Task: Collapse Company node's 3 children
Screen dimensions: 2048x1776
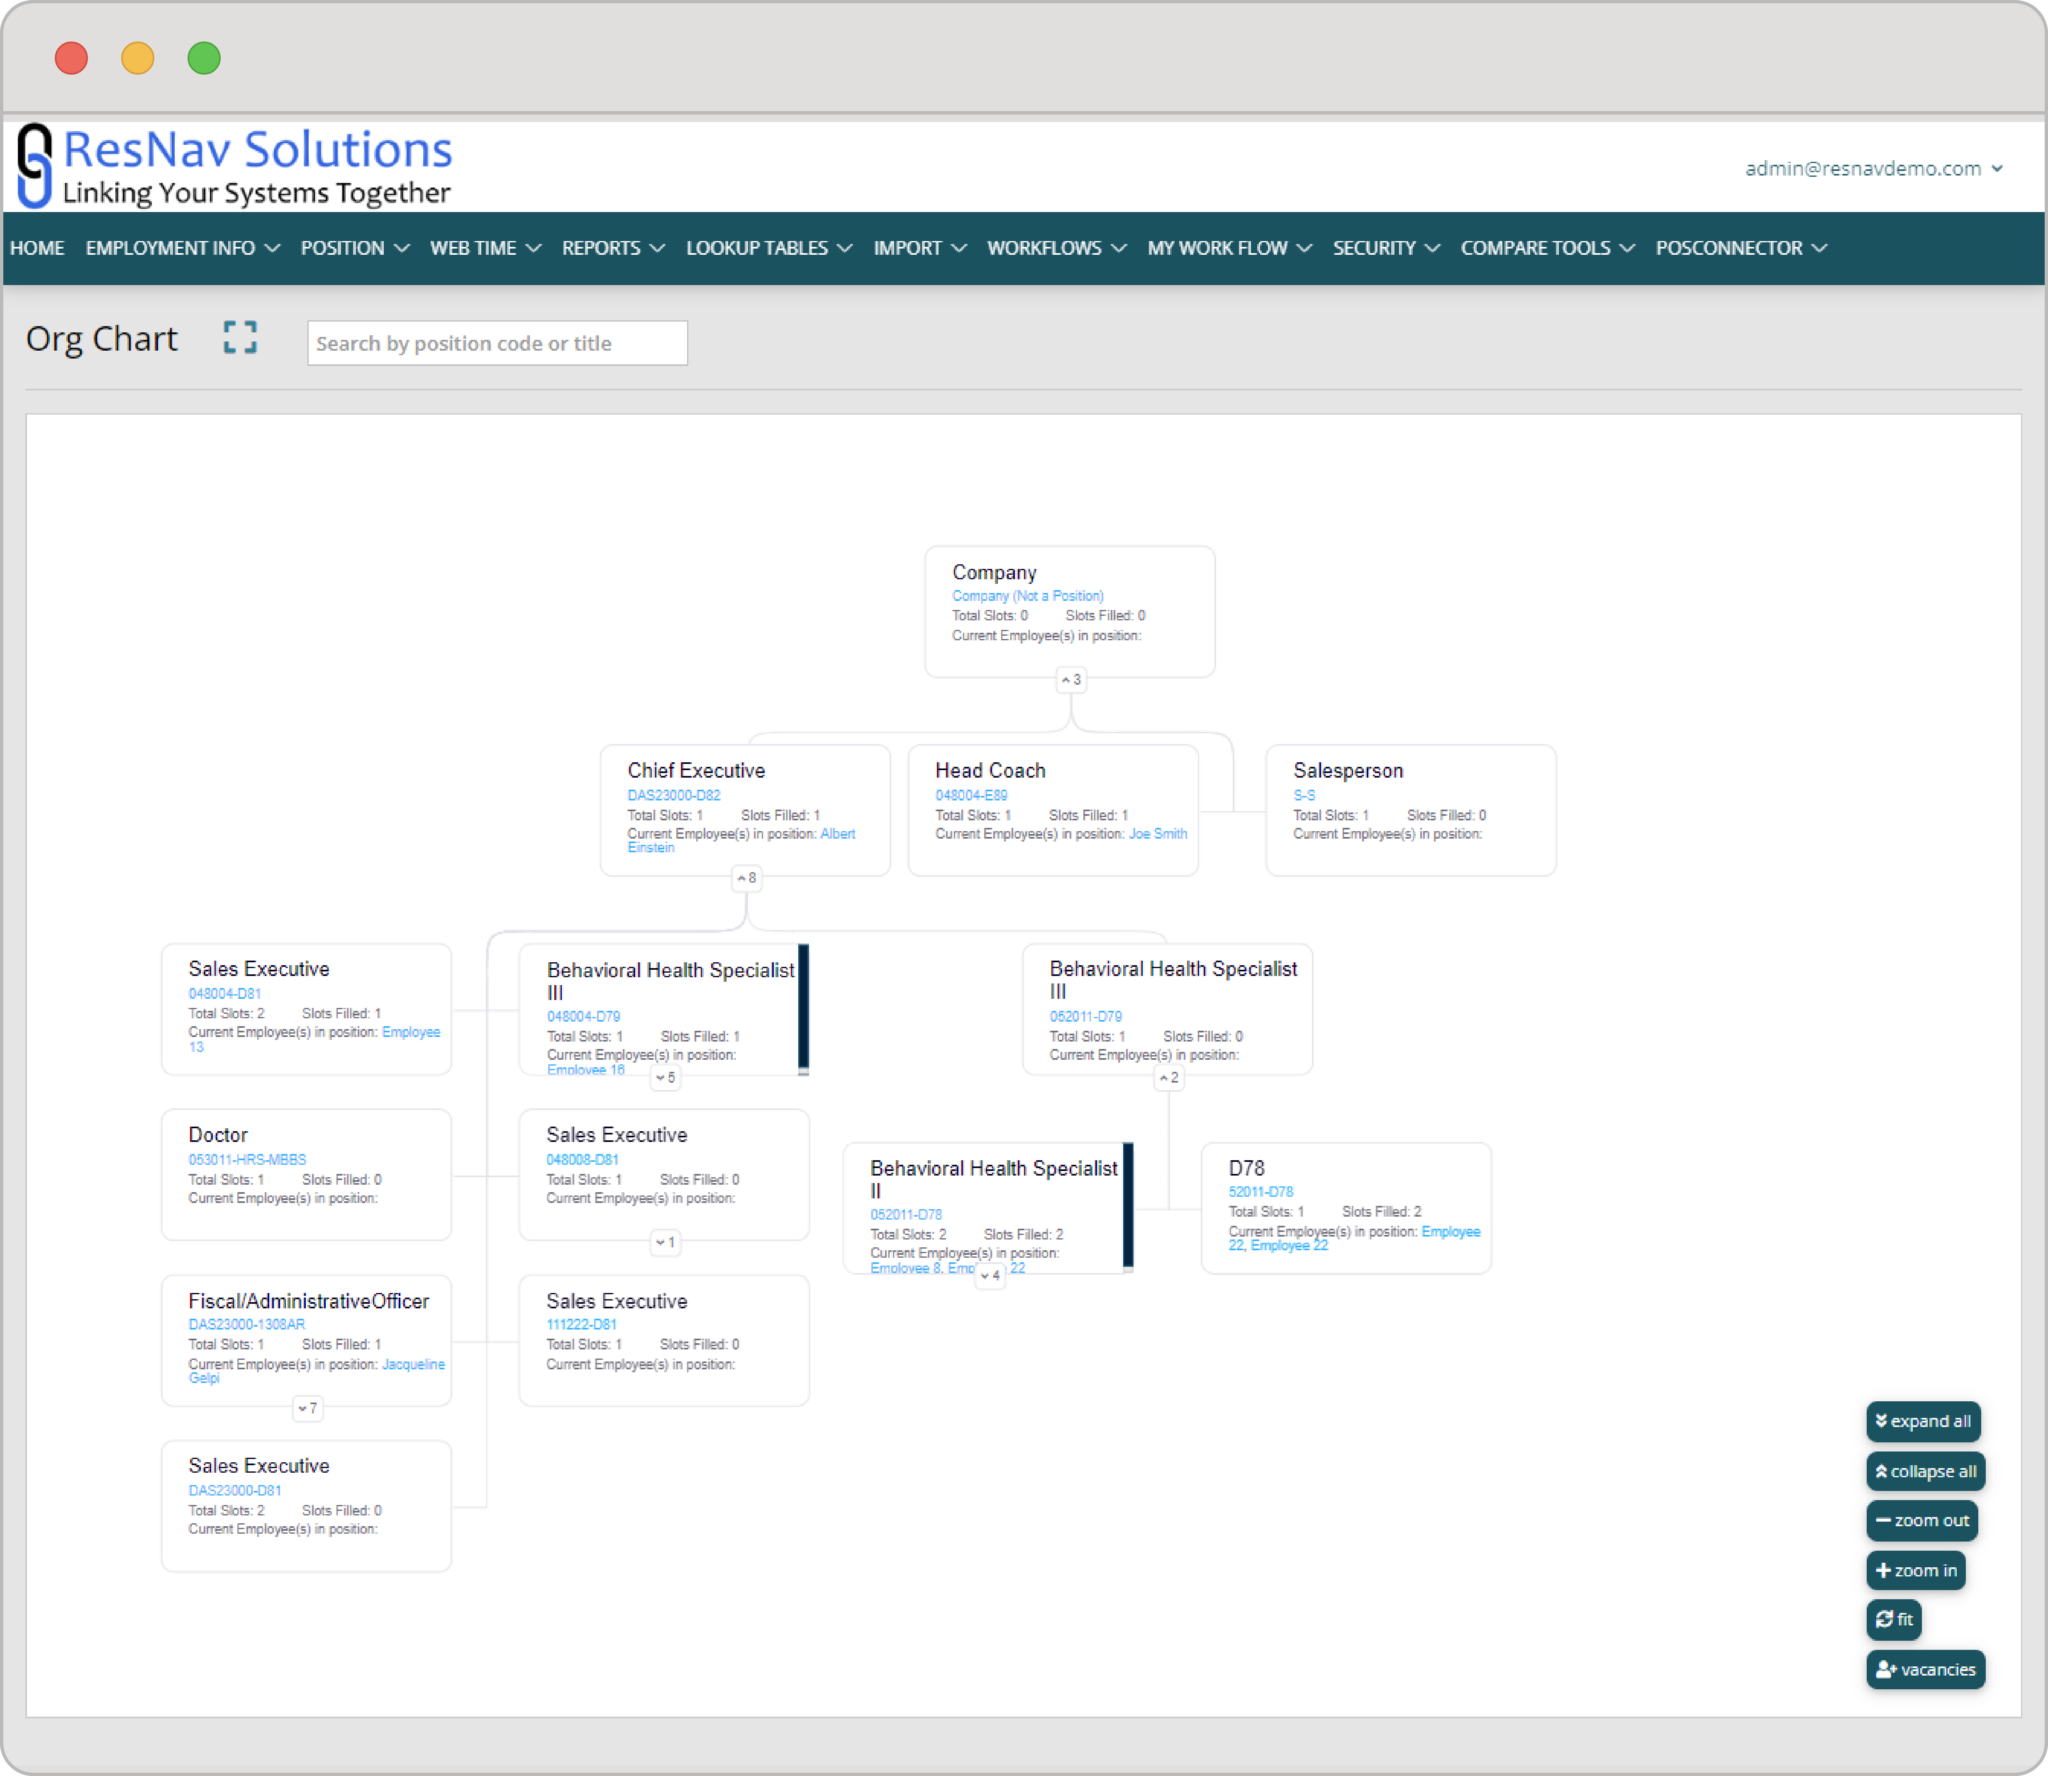Action: coord(1071,680)
